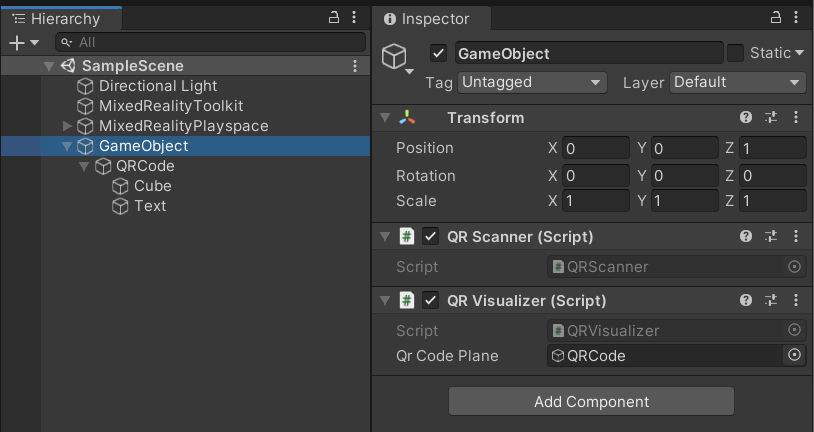This screenshot has height=432, width=814.
Task: Click the plus create-object button in Hierarchy
Action: (17, 43)
